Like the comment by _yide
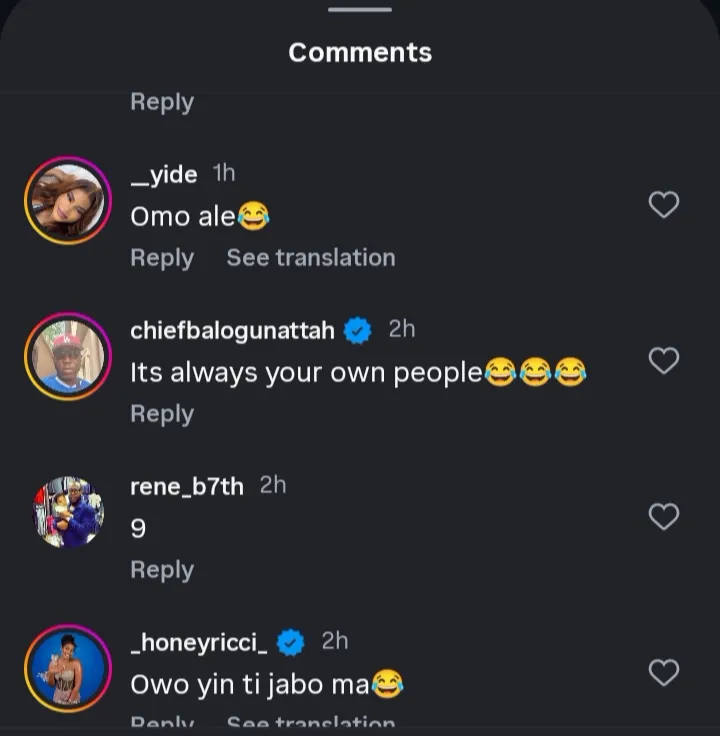The image size is (720, 736). click(664, 205)
